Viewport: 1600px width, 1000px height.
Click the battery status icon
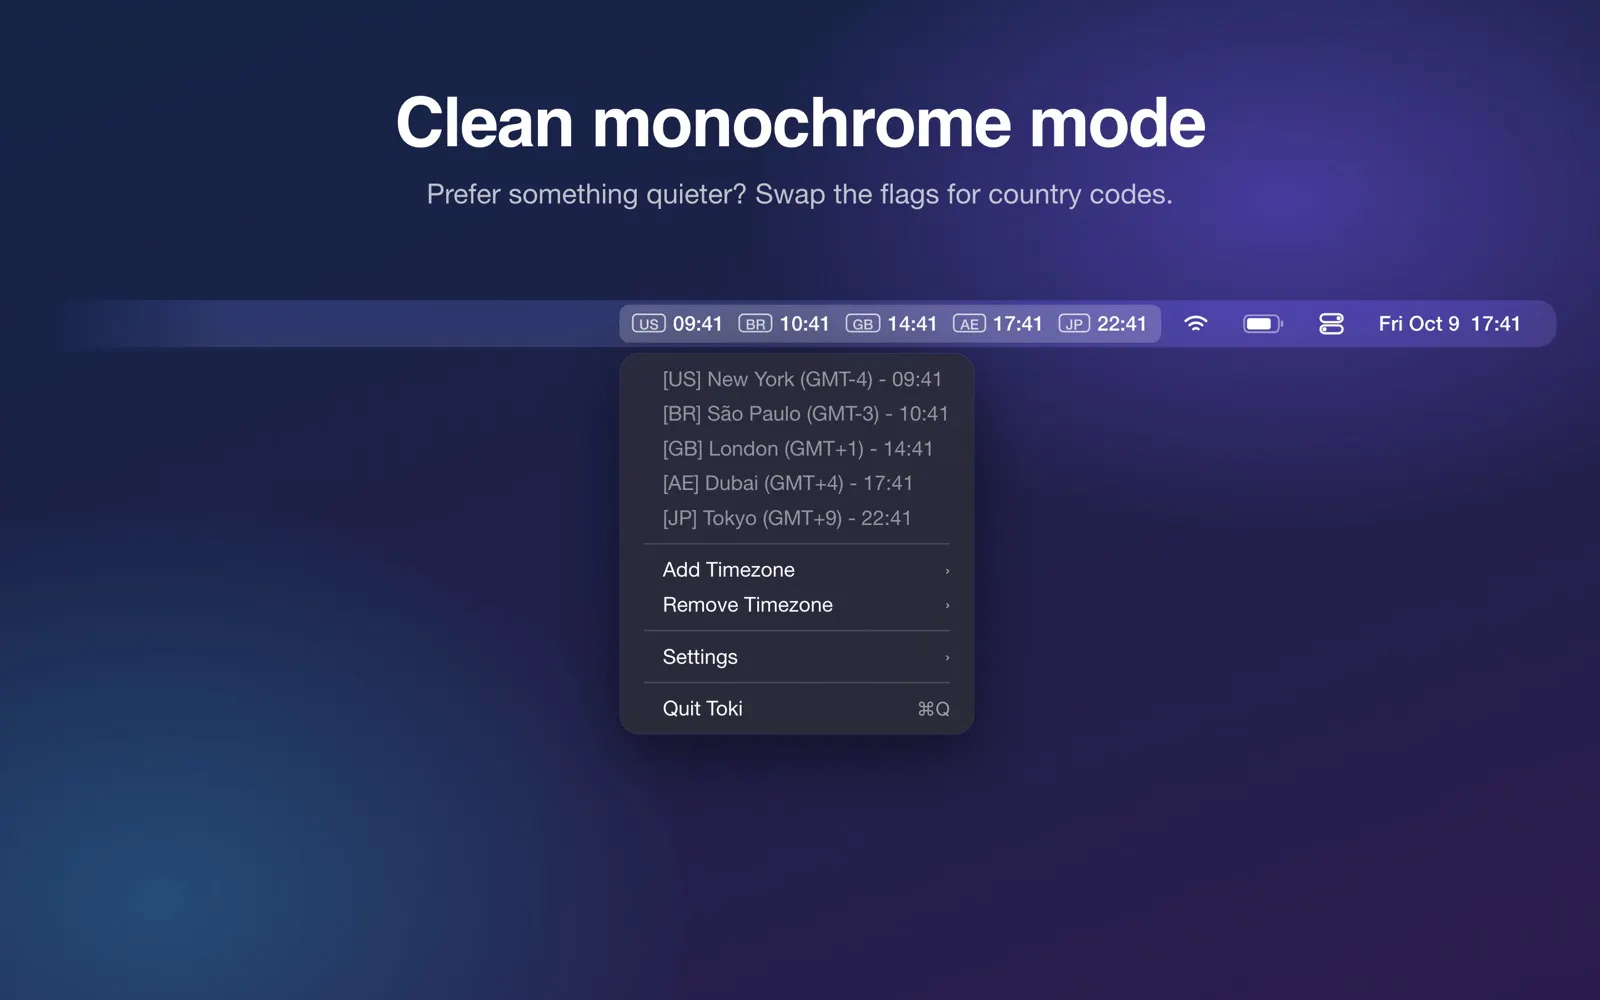pos(1263,323)
